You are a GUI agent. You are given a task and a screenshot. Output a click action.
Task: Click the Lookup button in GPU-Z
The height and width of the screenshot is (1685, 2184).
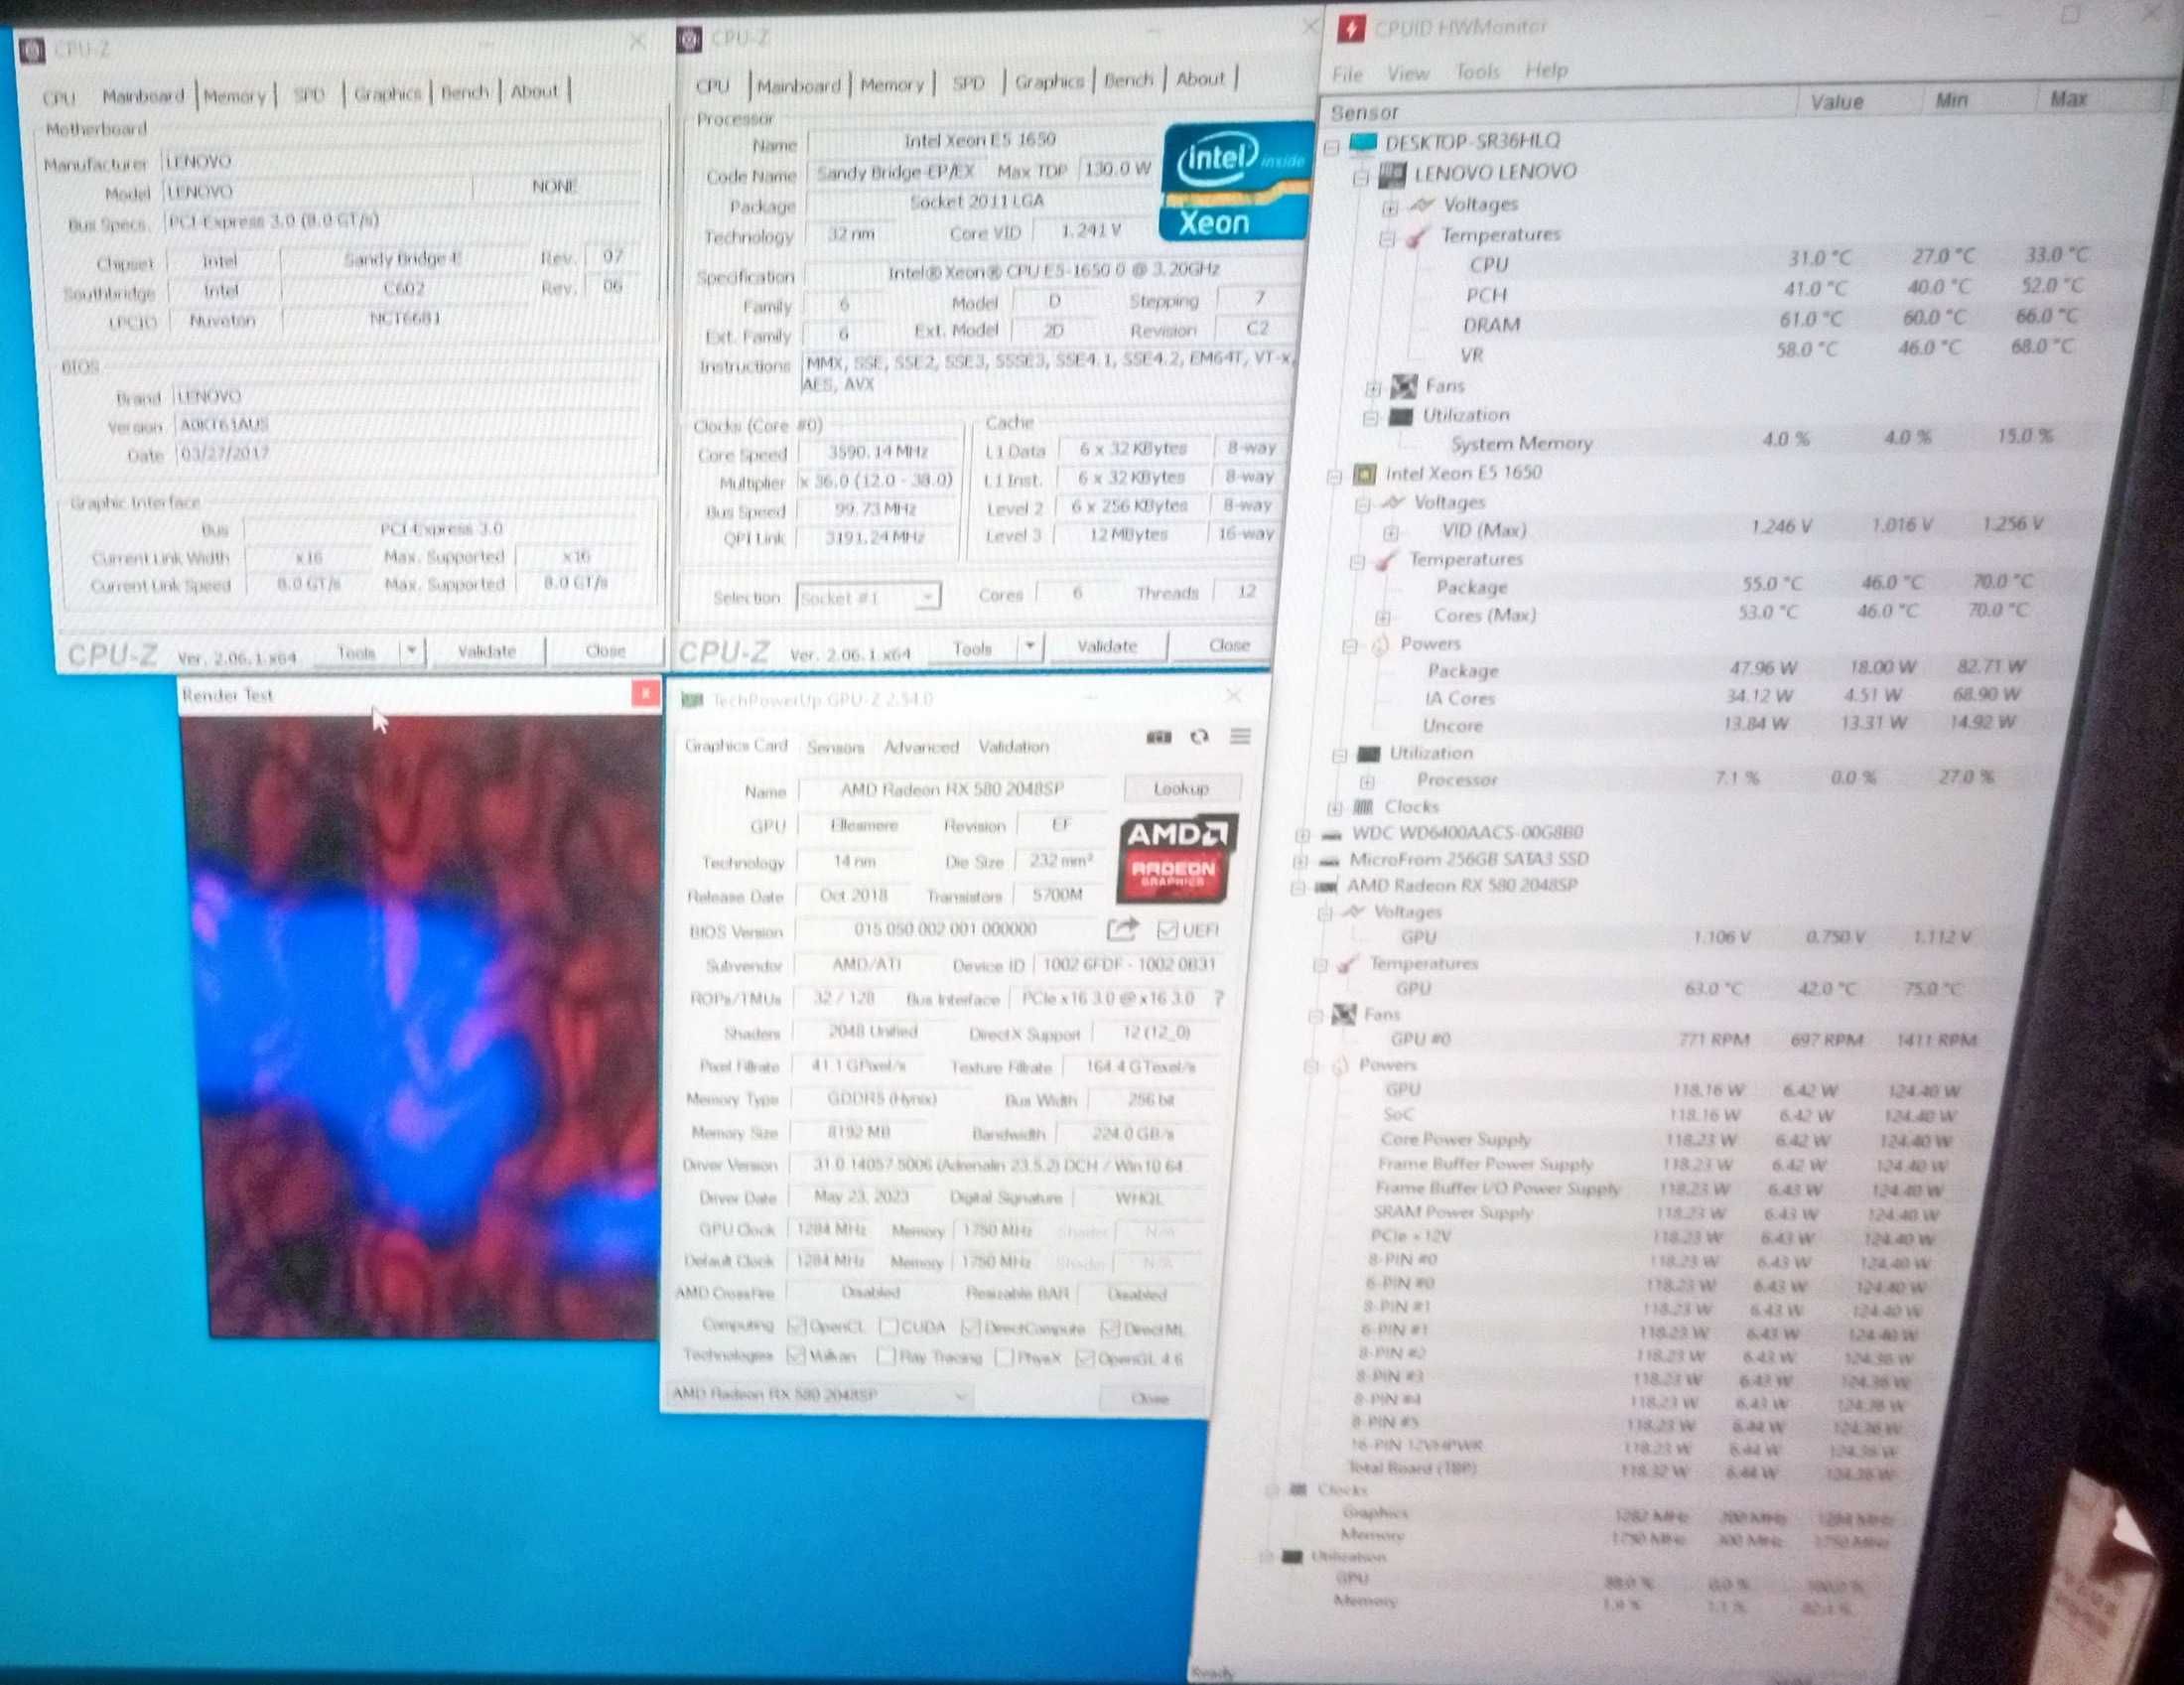pyautogui.click(x=1181, y=788)
